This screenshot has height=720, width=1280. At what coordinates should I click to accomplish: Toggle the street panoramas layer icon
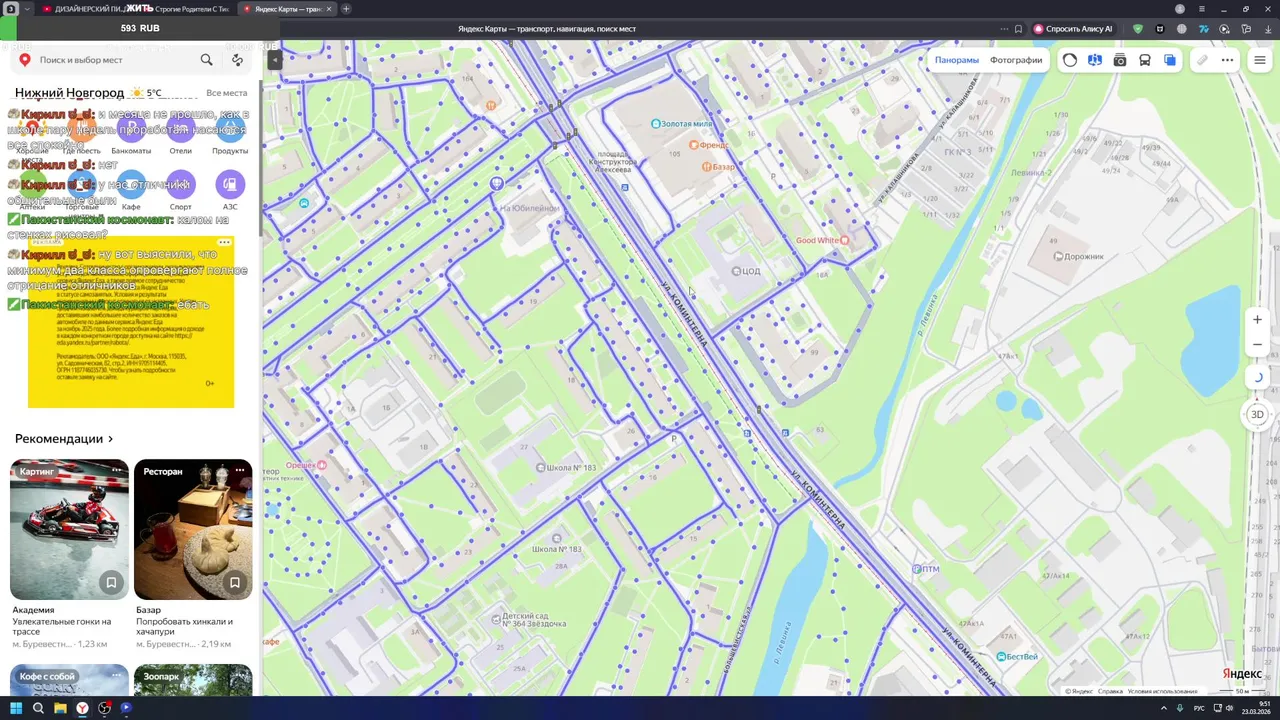[x=1095, y=60]
